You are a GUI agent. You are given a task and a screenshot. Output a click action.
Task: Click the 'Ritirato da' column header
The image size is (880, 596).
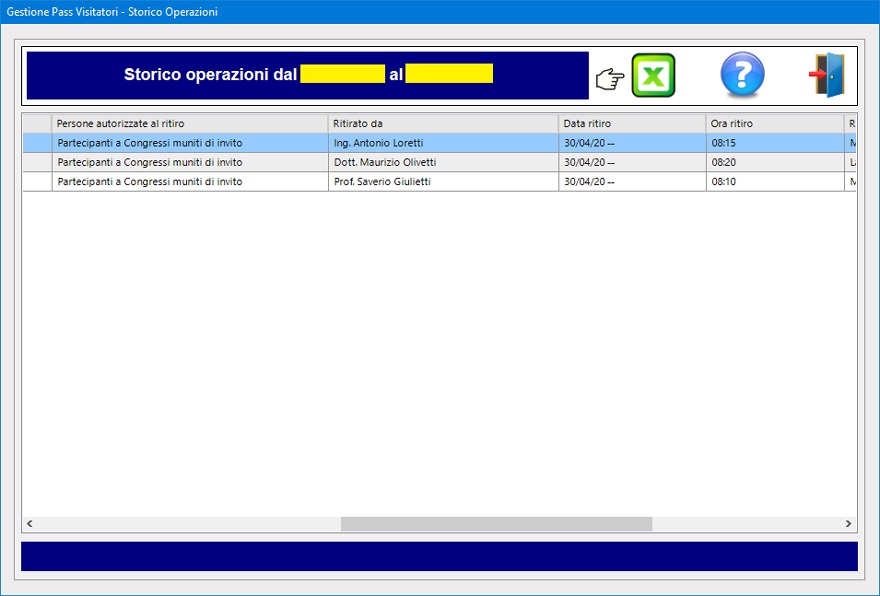coord(442,123)
